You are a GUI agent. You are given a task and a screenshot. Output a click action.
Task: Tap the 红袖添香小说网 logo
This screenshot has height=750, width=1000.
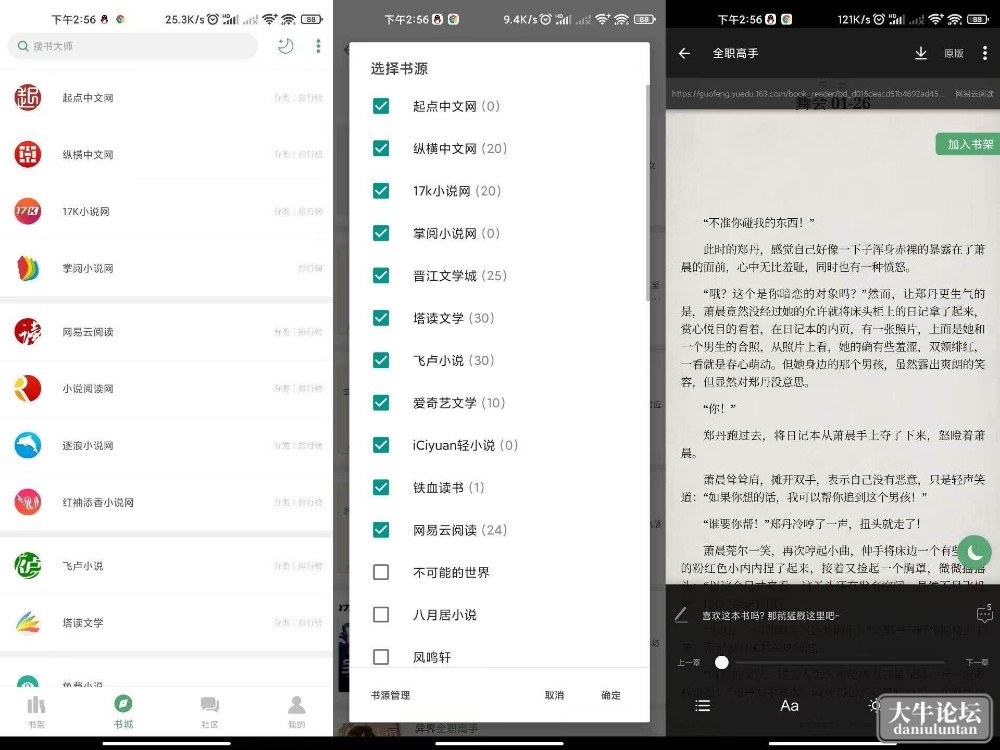pyautogui.click(x=27, y=502)
